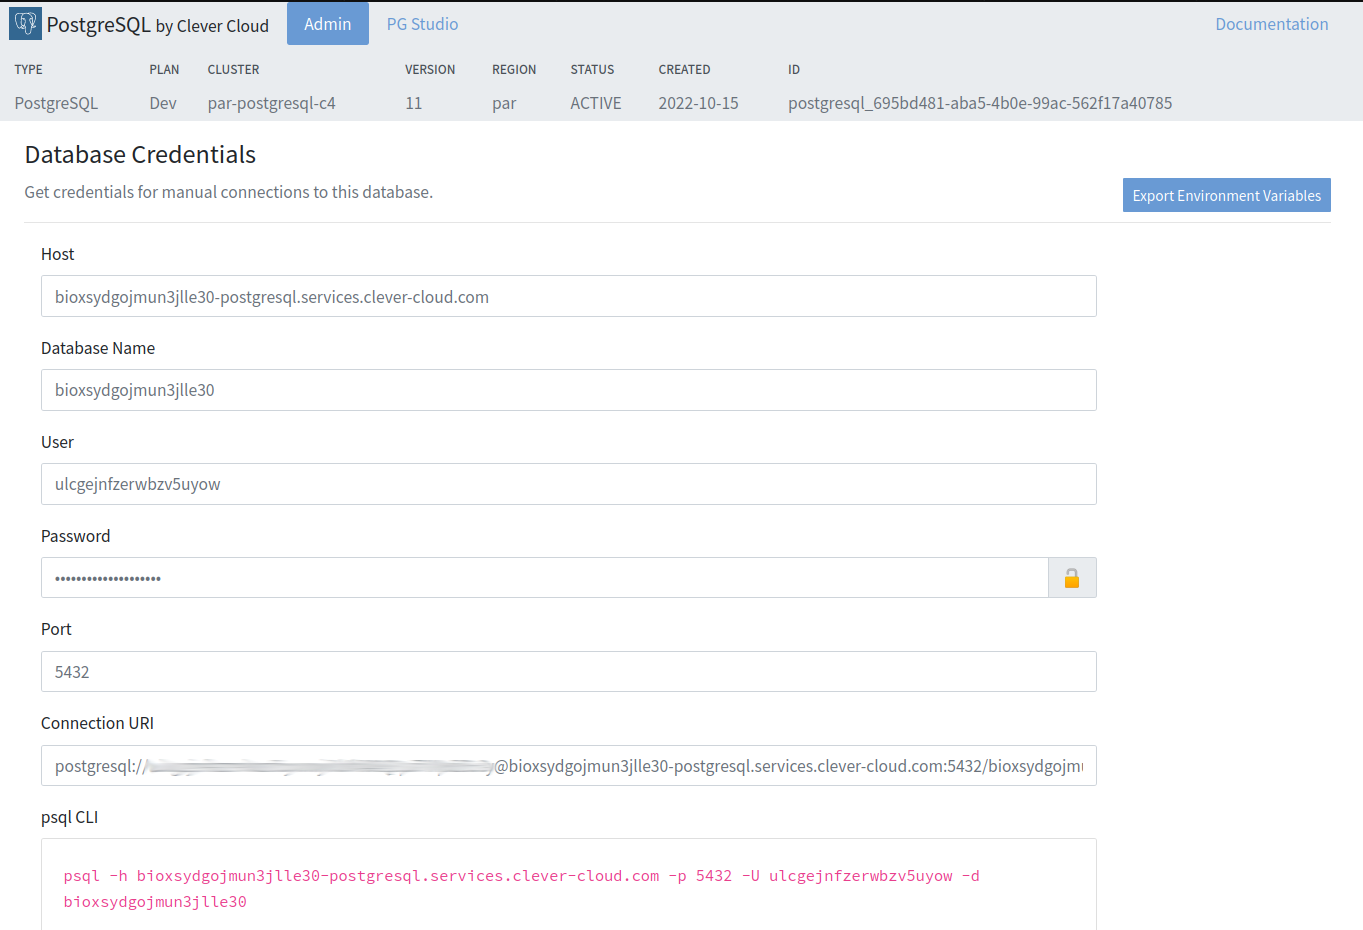Click the region value par
Screen dimensions: 1363x930
click(504, 103)
